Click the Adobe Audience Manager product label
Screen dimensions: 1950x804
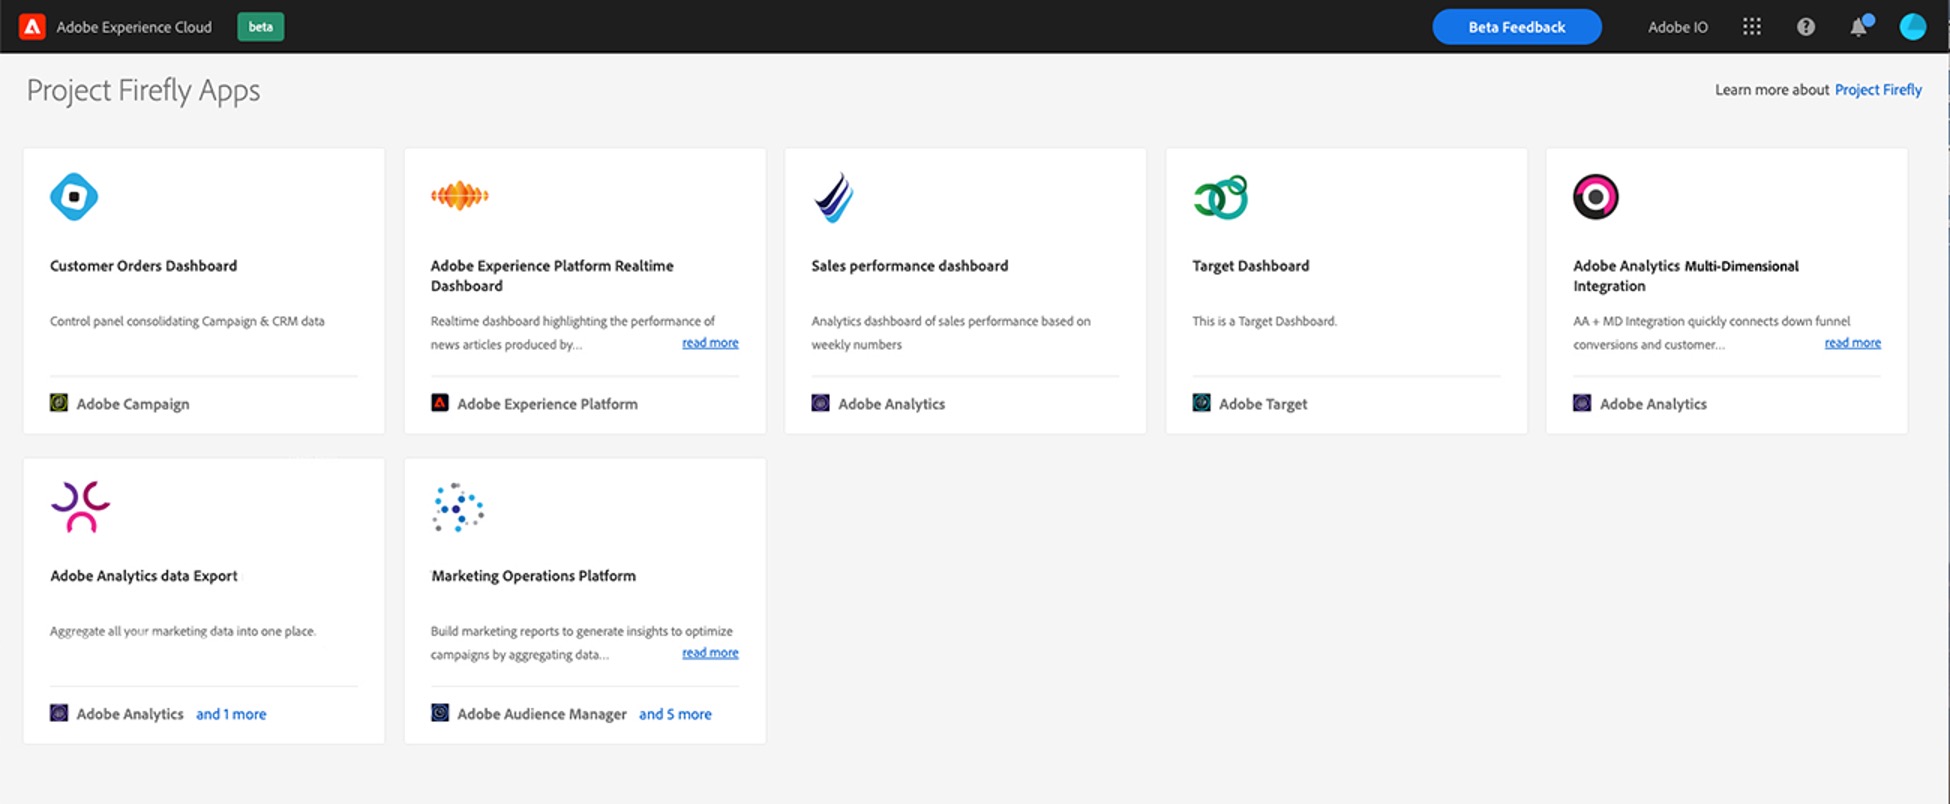click(542, 714)
